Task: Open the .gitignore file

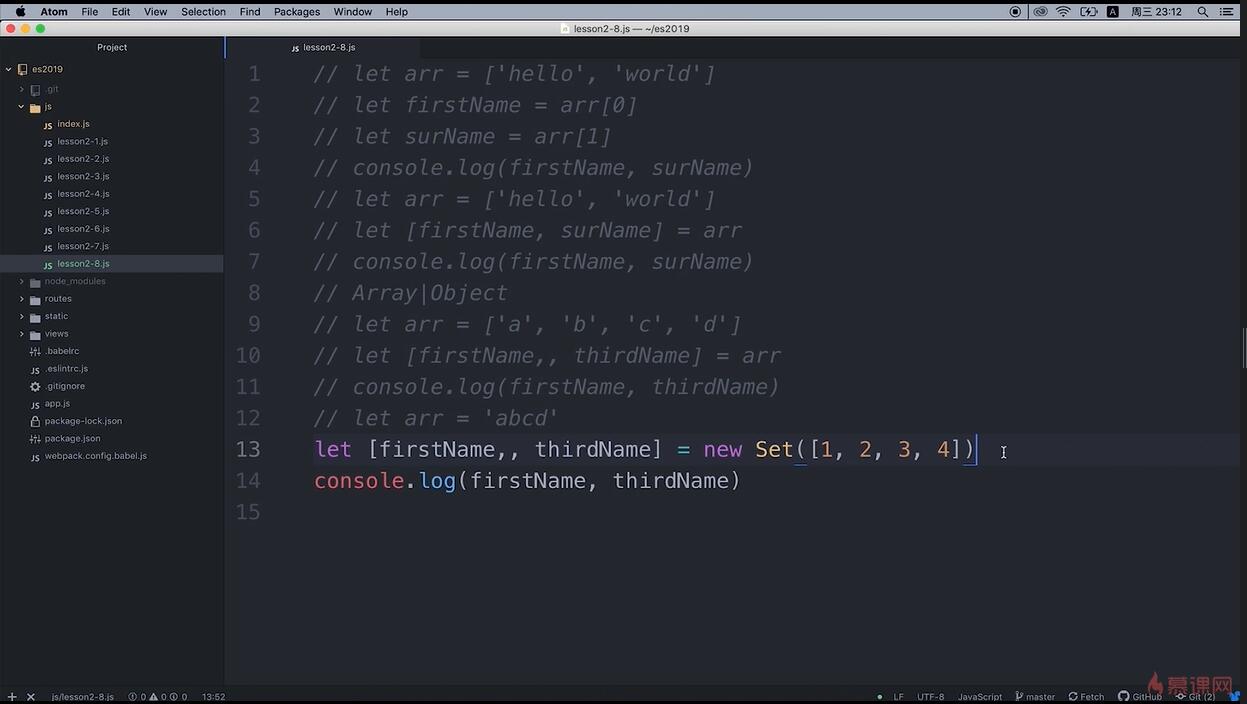Action: coord(64,386)
